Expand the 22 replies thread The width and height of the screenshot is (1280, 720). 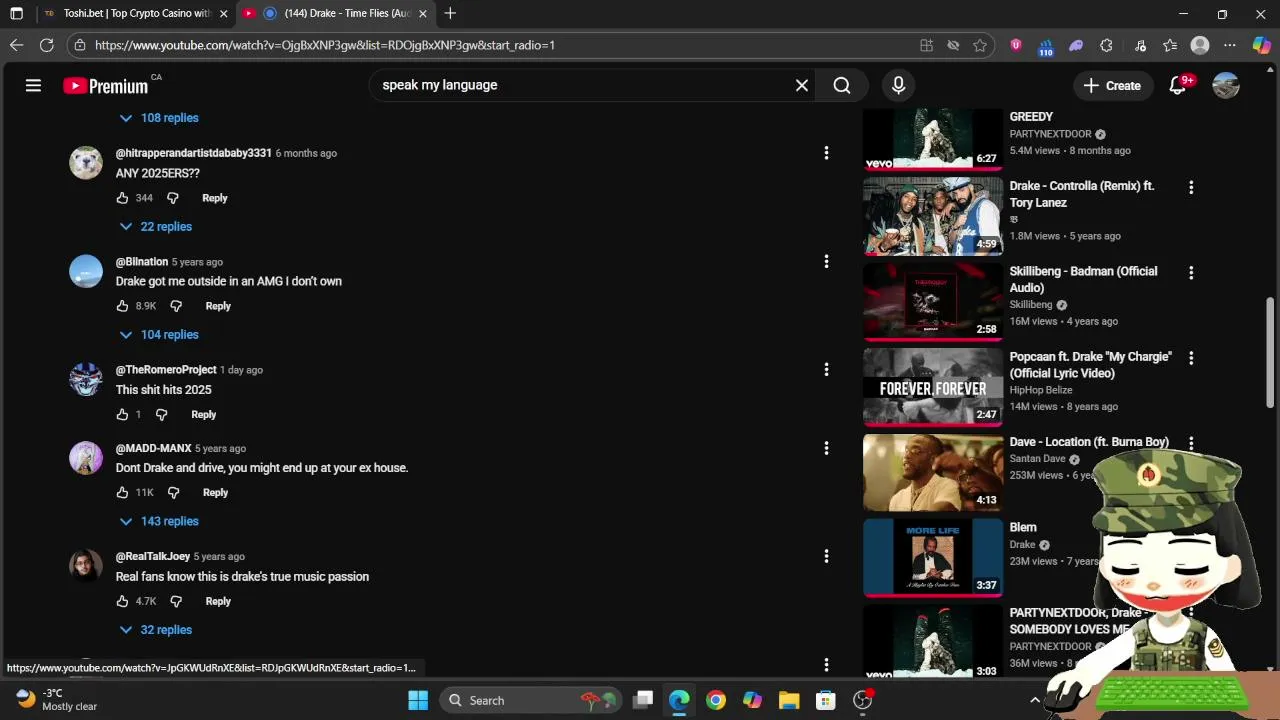point(155,227)
